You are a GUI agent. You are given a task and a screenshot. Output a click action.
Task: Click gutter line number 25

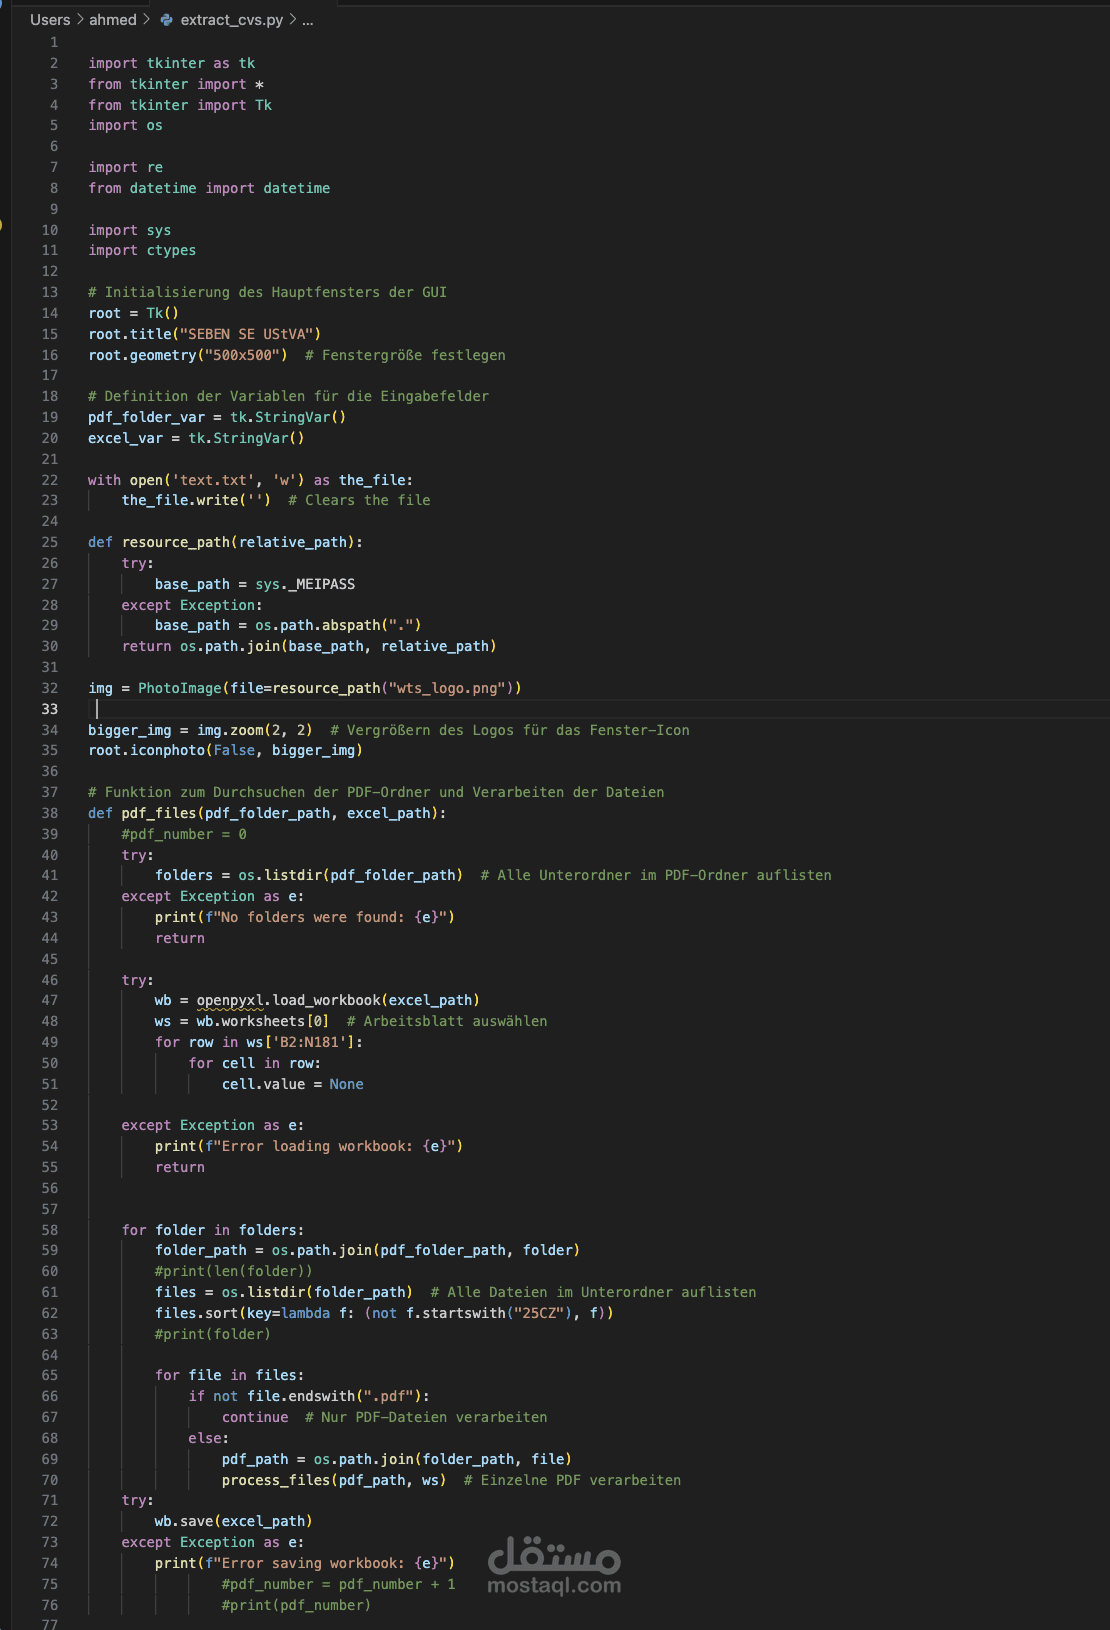tap(50, 542)
